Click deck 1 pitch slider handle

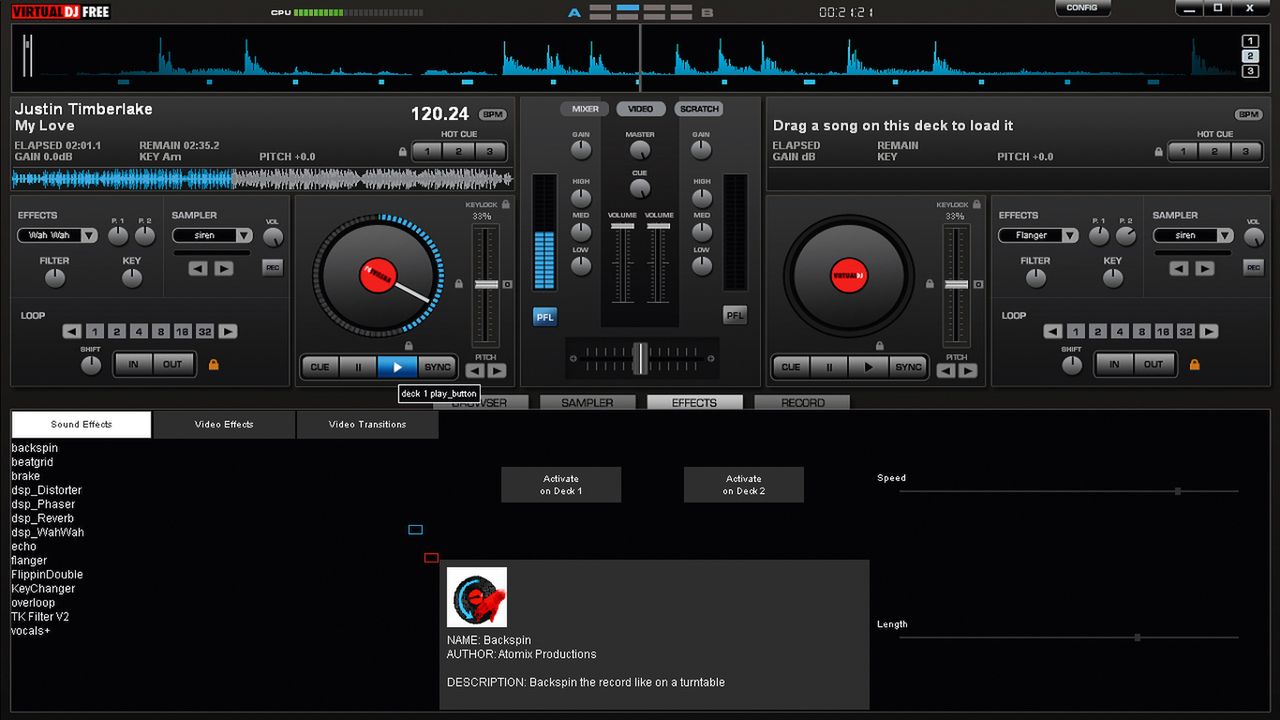(x=486, y=285)
